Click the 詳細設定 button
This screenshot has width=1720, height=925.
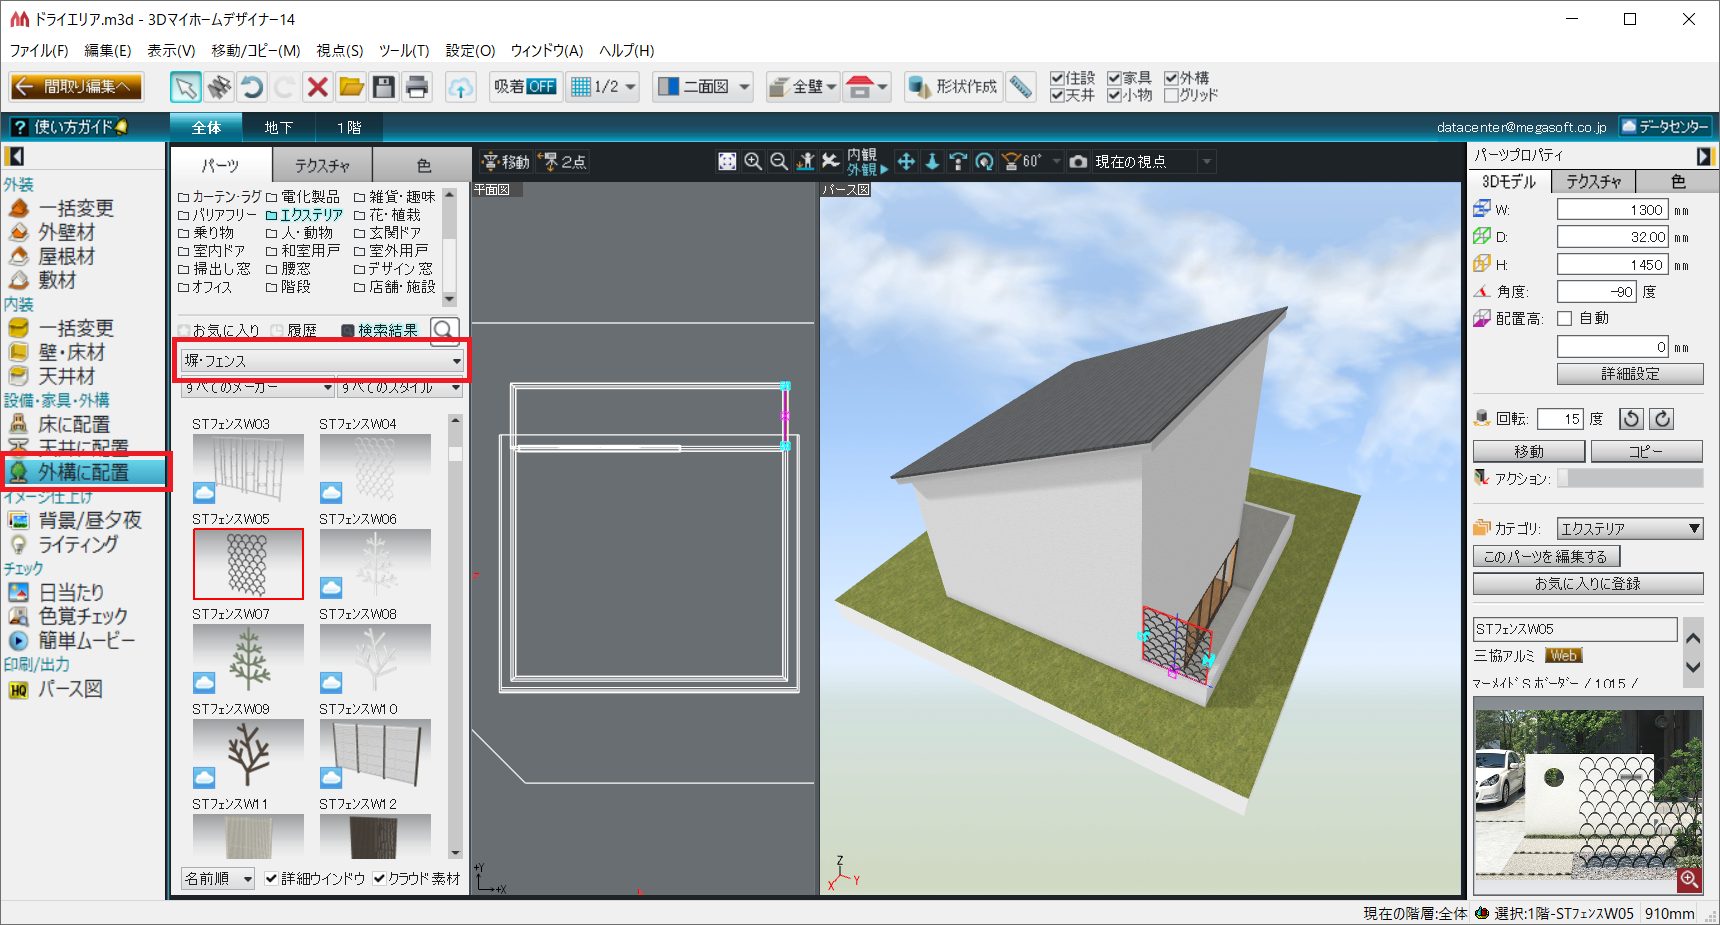coord(1630,374)
